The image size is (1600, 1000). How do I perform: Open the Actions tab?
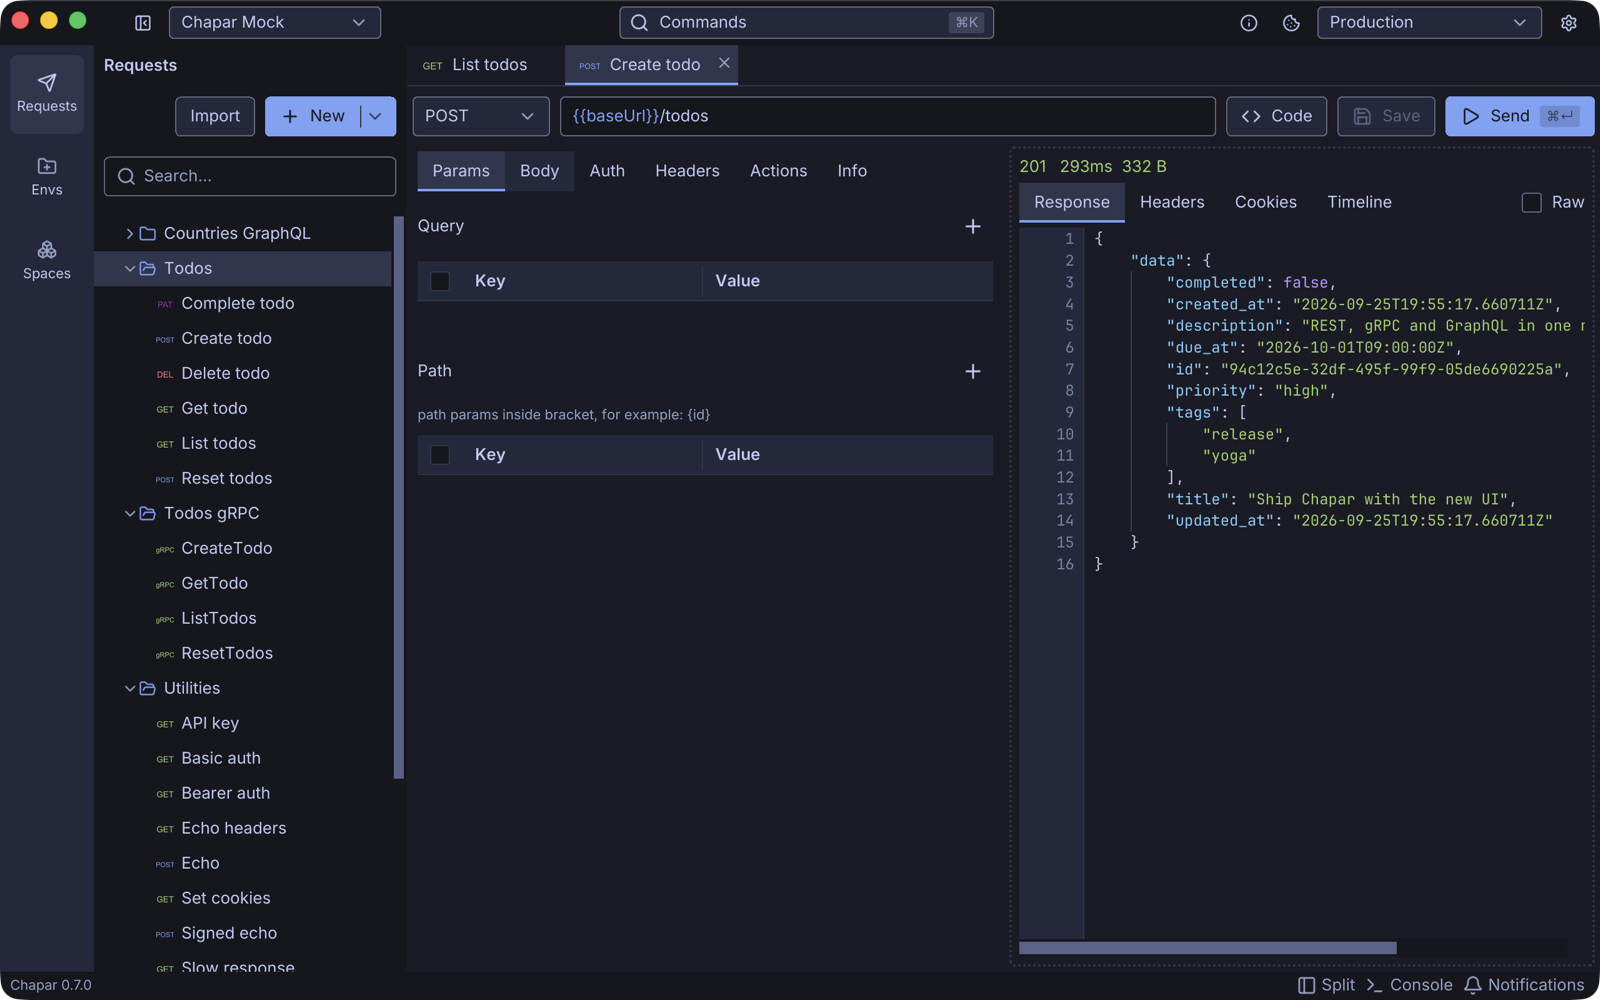[x=778, y=171]
